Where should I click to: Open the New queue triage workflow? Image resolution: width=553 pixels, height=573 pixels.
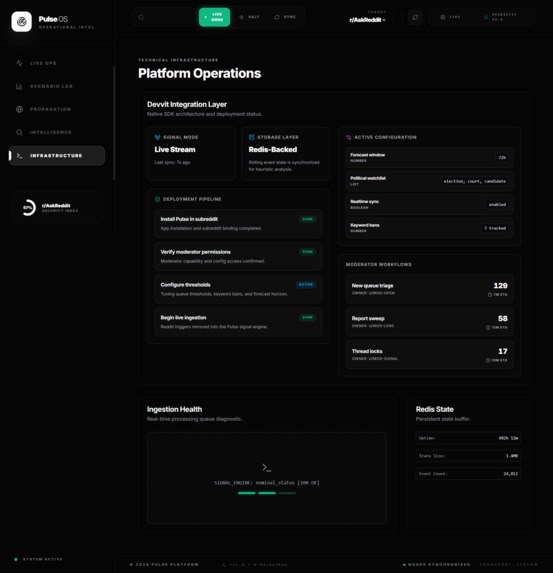pyautogui.click(x=429, y=289)
